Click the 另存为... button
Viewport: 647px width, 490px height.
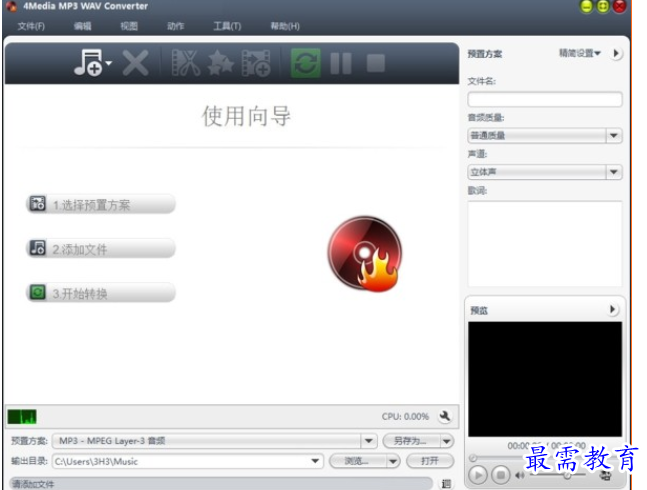[410, 441]
